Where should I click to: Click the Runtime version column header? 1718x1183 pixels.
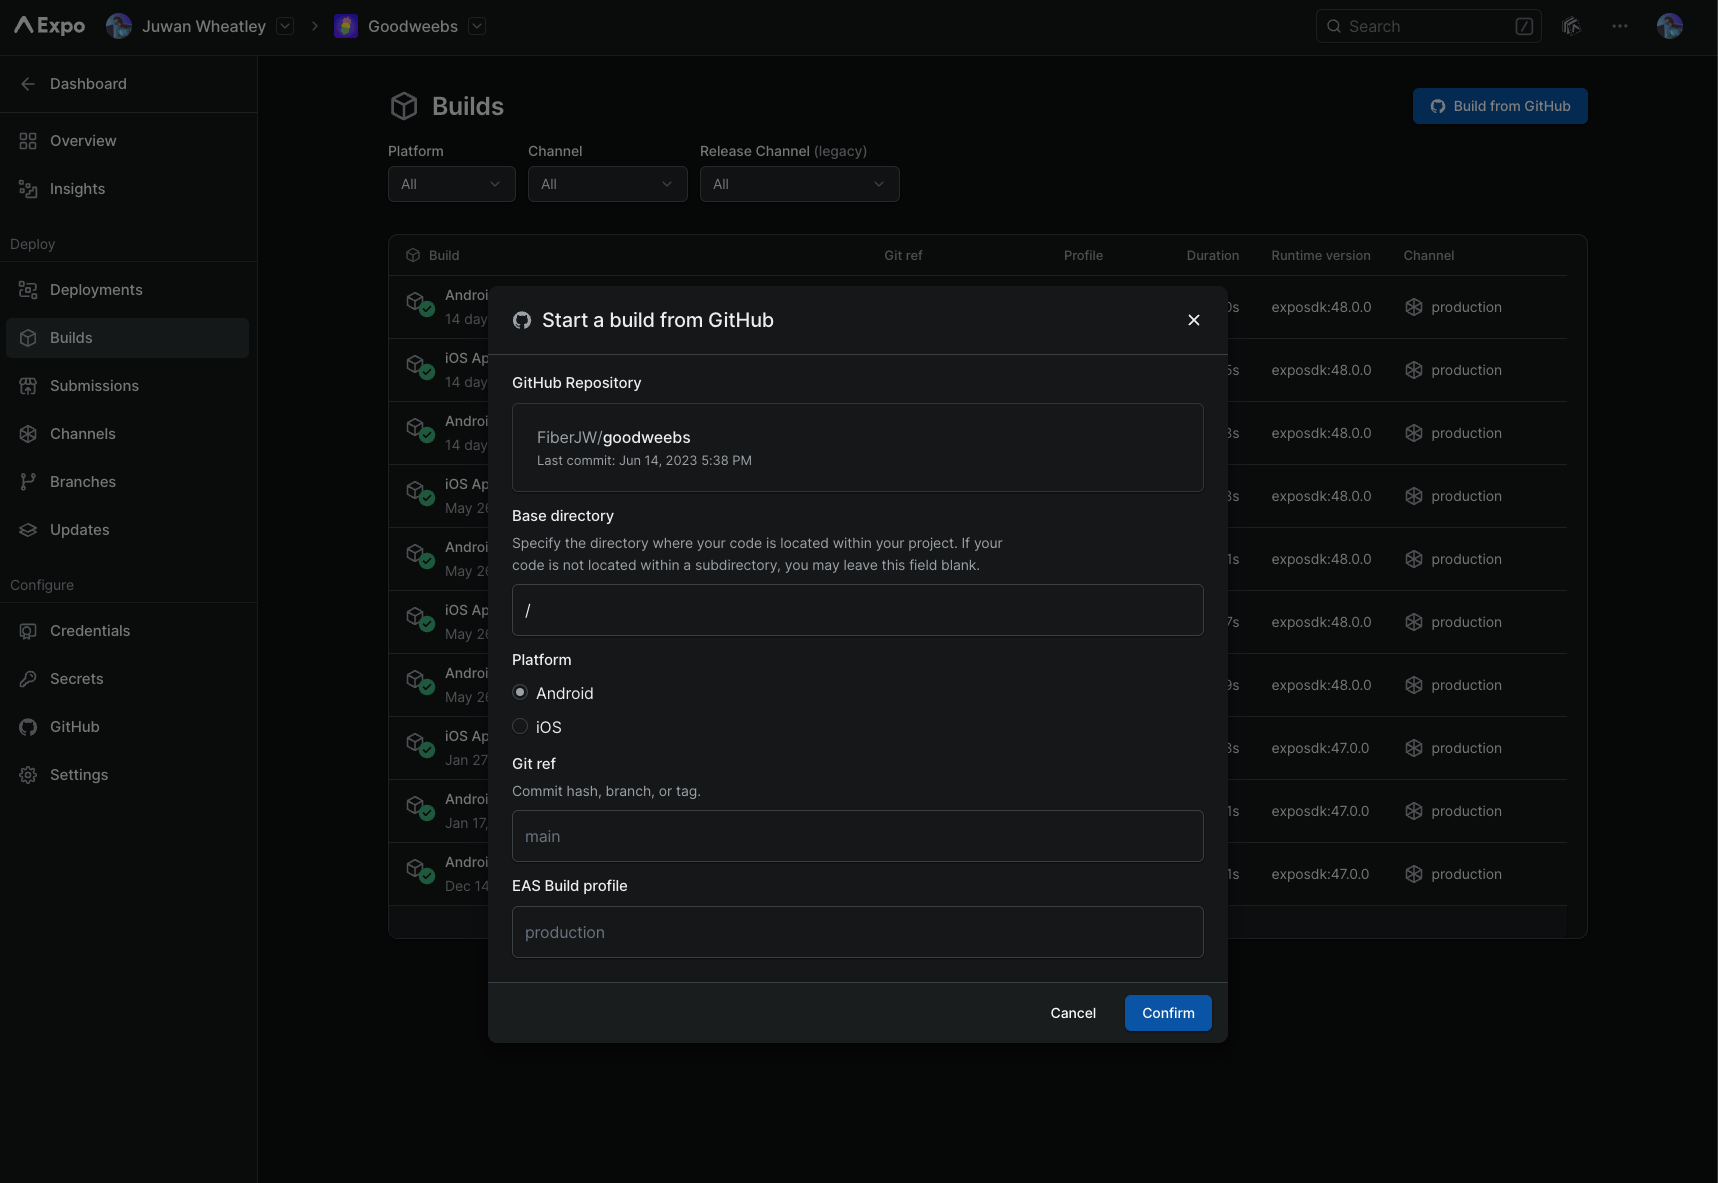1321,256
